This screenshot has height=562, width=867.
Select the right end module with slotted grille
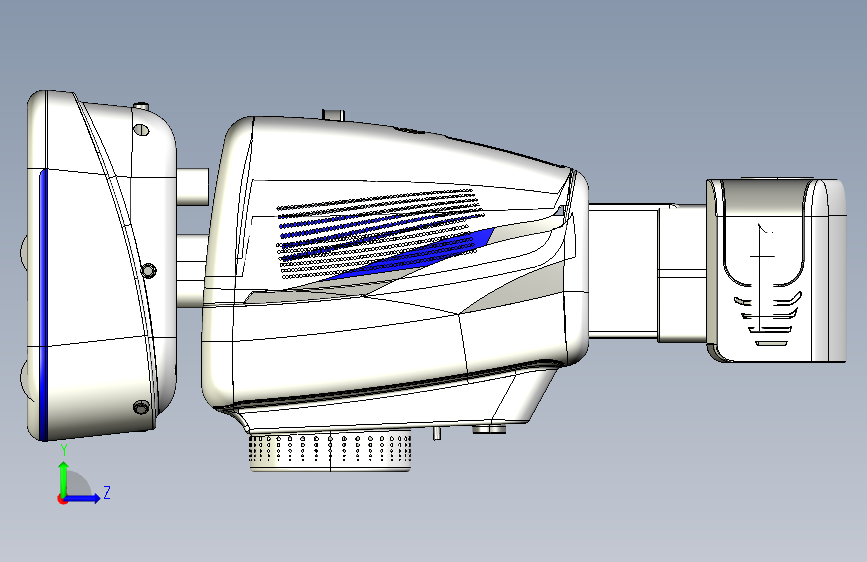(776, 270)
